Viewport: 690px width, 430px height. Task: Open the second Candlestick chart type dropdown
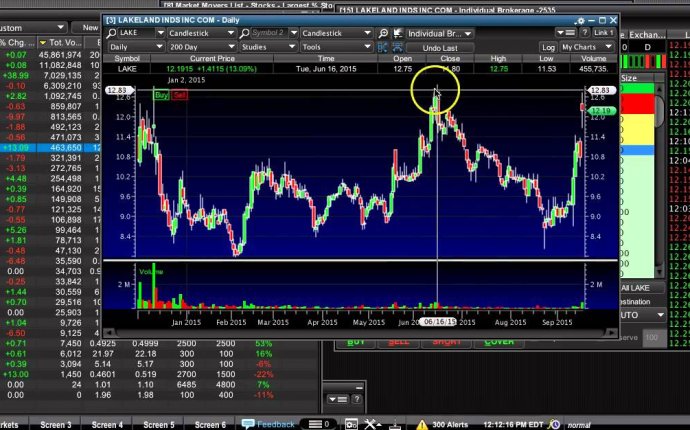337,33
